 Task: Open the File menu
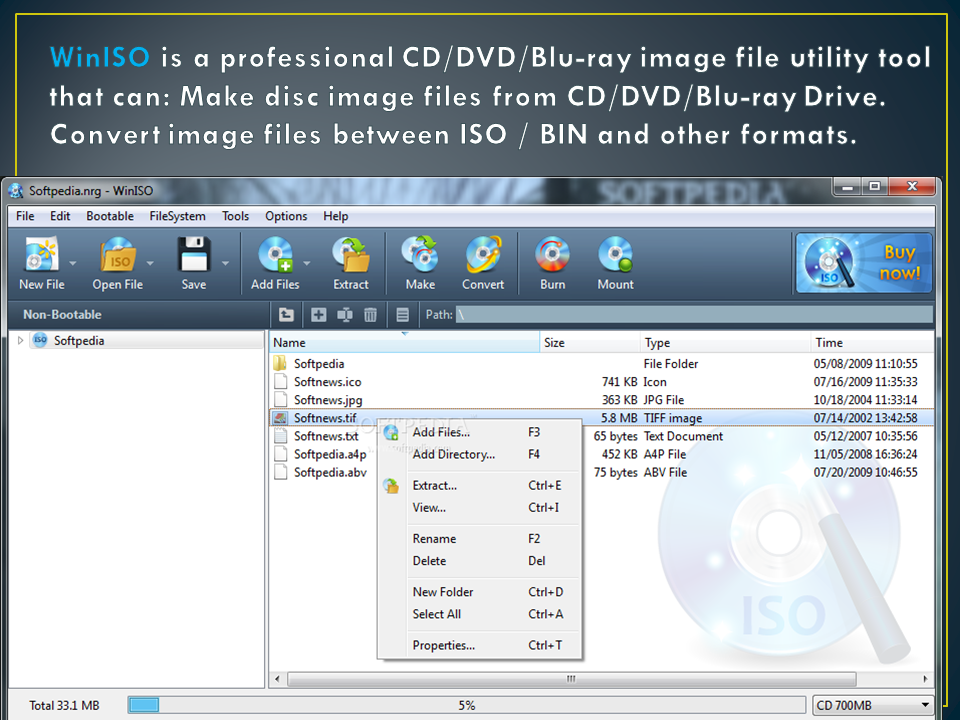point(25,216)
